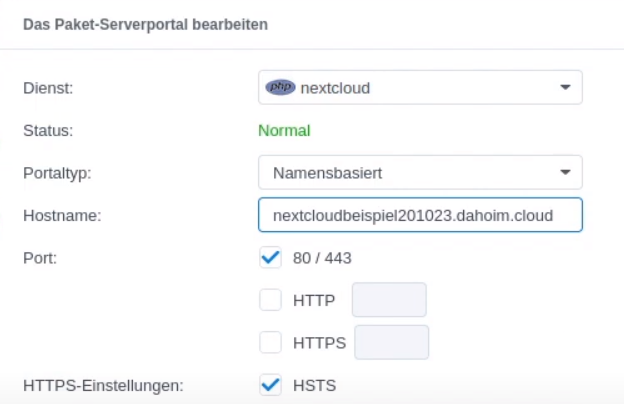Click the Status label
Screen dimensions: 624x404
click(48, 131)
